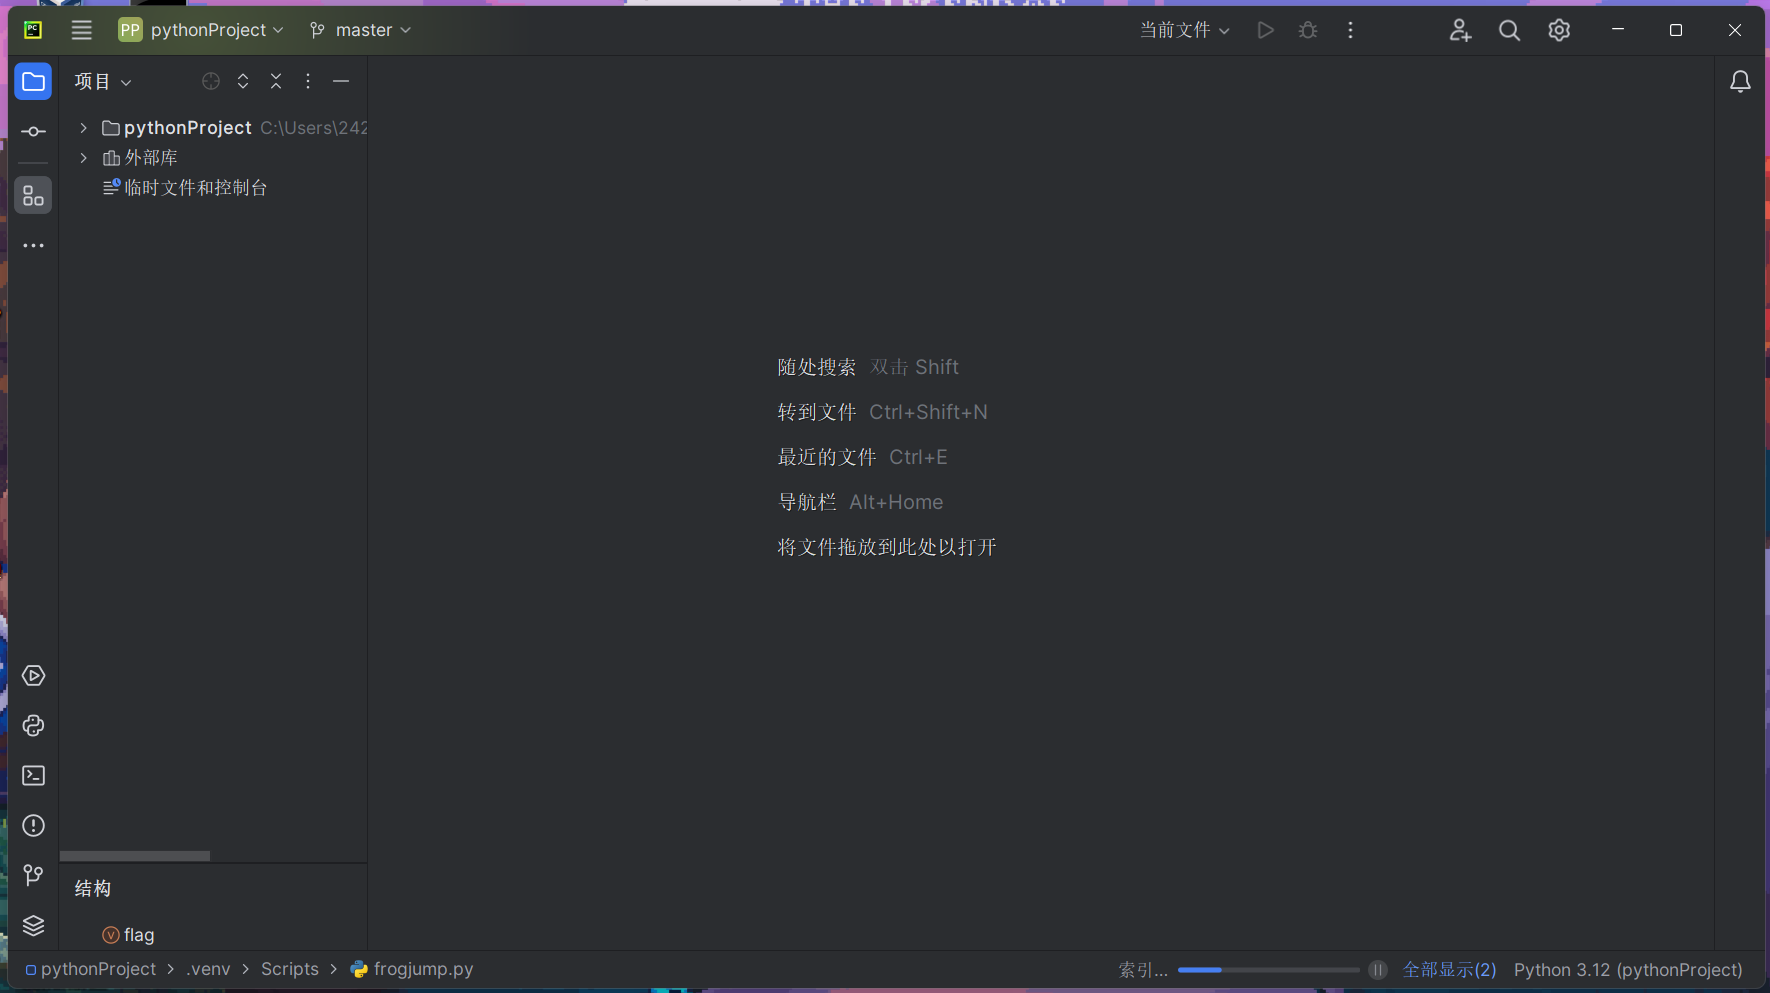This screenshot has width=1770, height=993.
Task: Click the PyCharm logo icon
Action: pos(33,30)
